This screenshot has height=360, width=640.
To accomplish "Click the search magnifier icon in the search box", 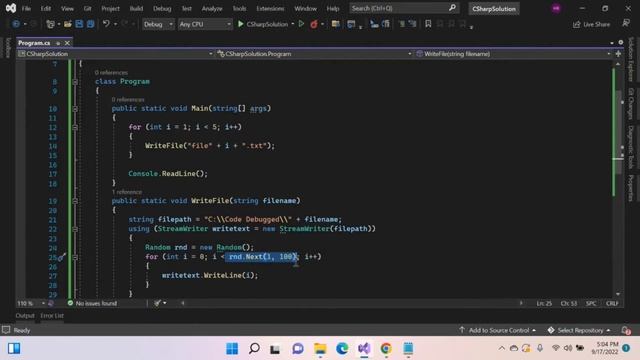I will [x=452, y=8].
